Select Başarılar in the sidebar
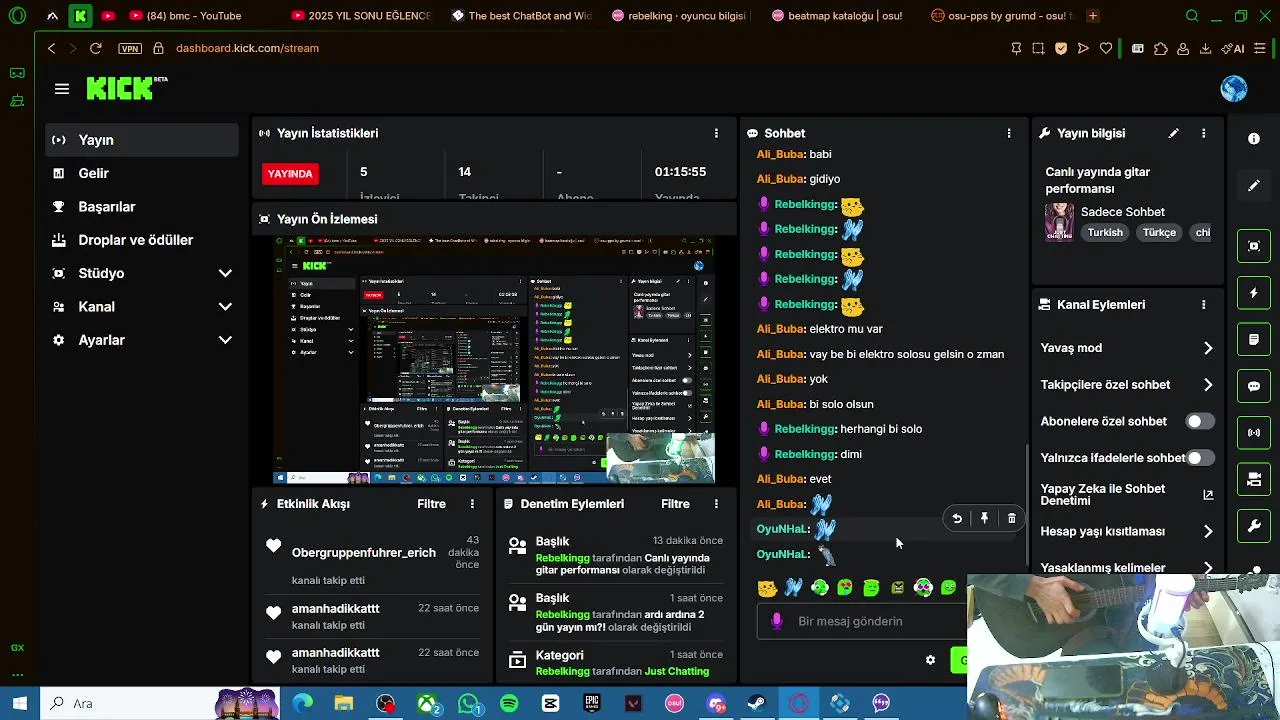This screenshot has height=720, width=1280. point(142,207)
